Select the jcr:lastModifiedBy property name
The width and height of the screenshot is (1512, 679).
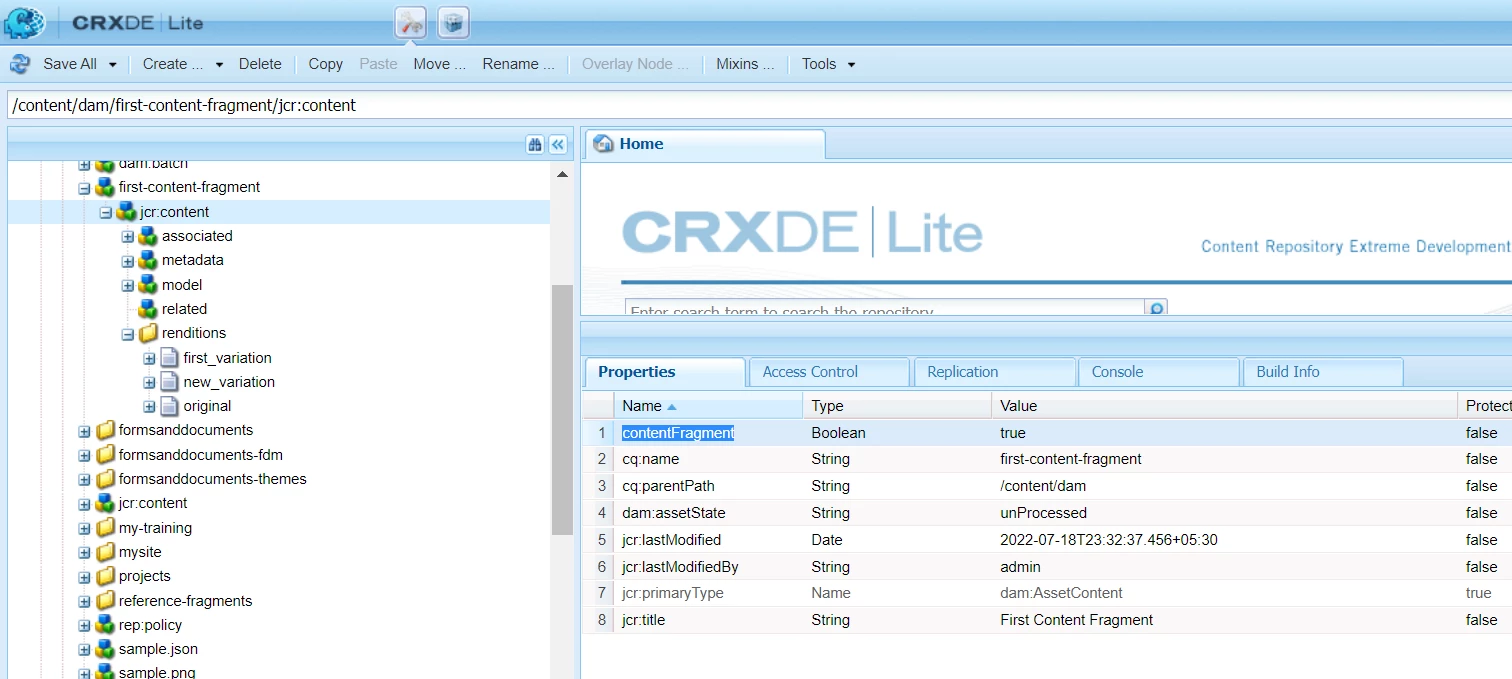point(680,567)
